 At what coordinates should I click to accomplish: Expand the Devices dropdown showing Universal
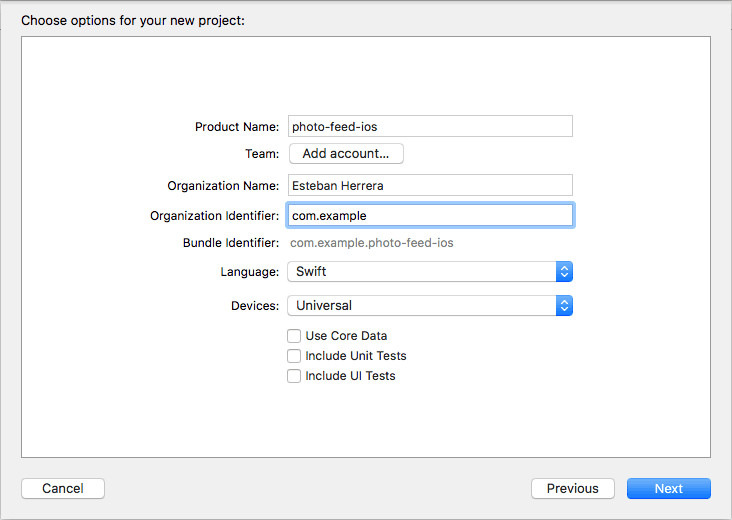click(430, 306)
